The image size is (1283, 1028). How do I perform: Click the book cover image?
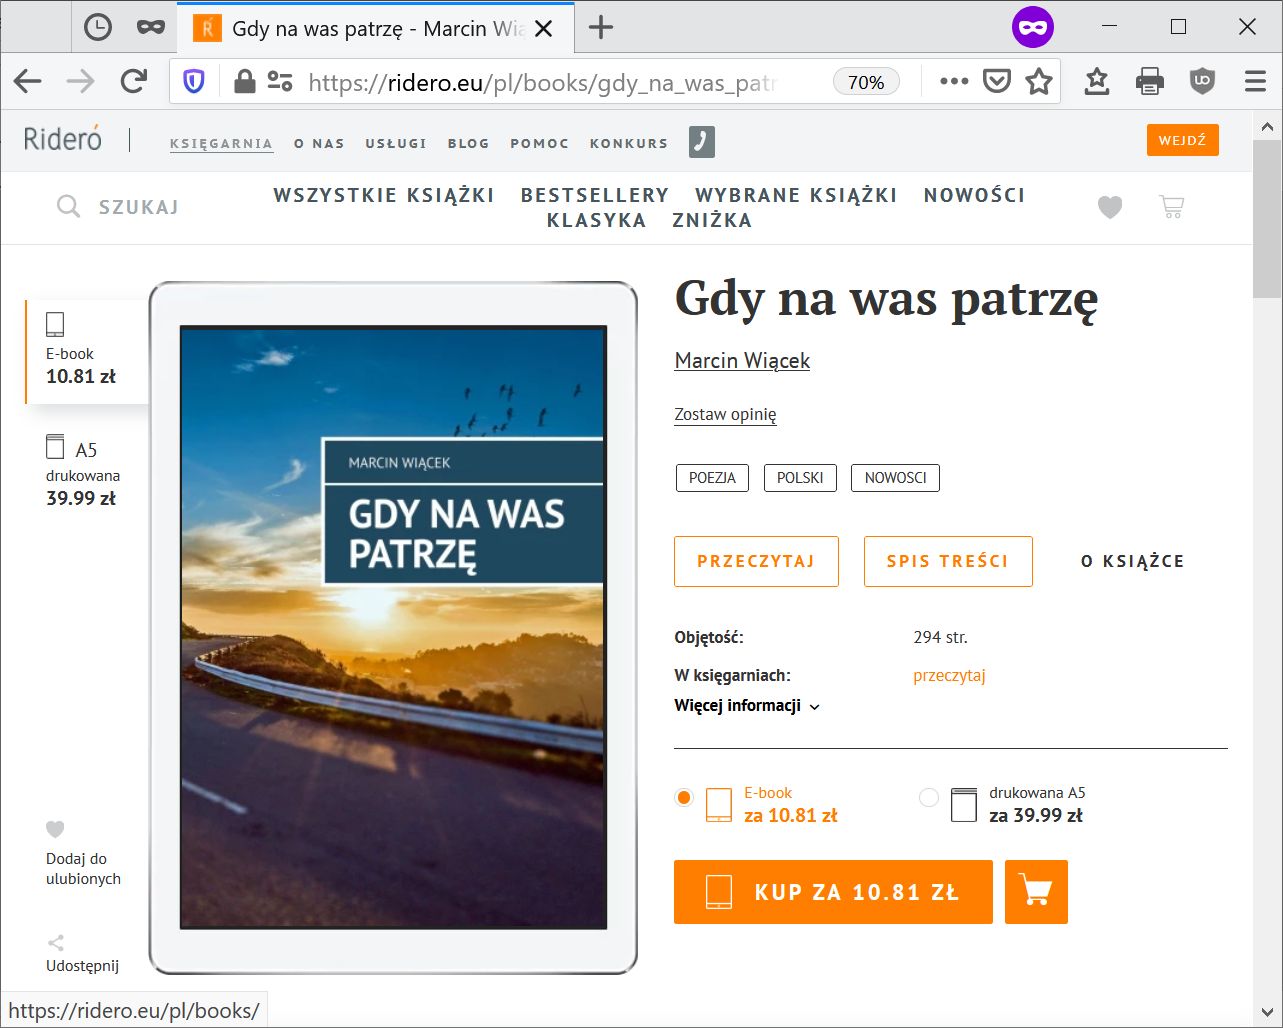393,627
